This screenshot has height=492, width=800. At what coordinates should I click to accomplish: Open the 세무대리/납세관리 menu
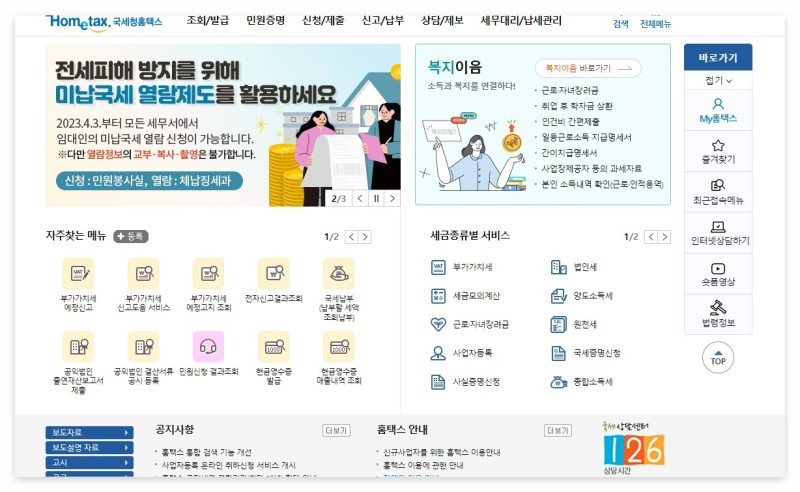(521, 20)
